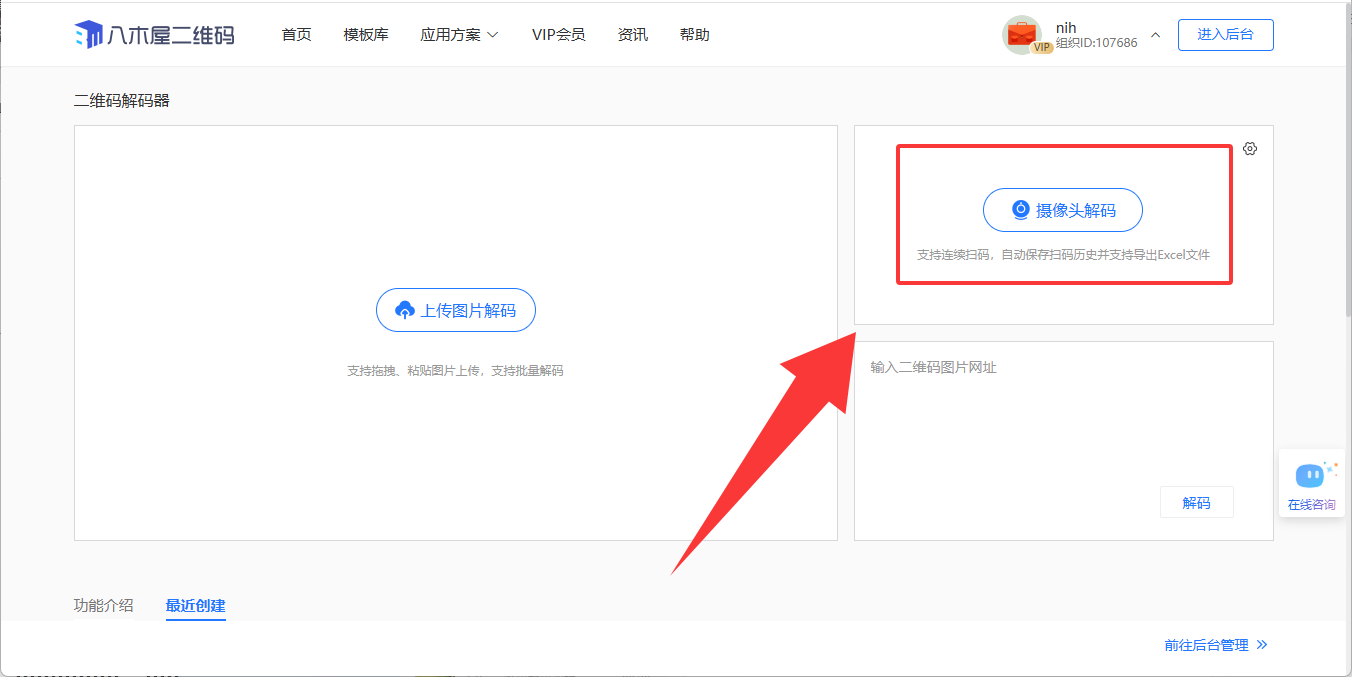1352x677 pixels.
Task: Select the VIP会员 menu item
Action: coord(558,35)
